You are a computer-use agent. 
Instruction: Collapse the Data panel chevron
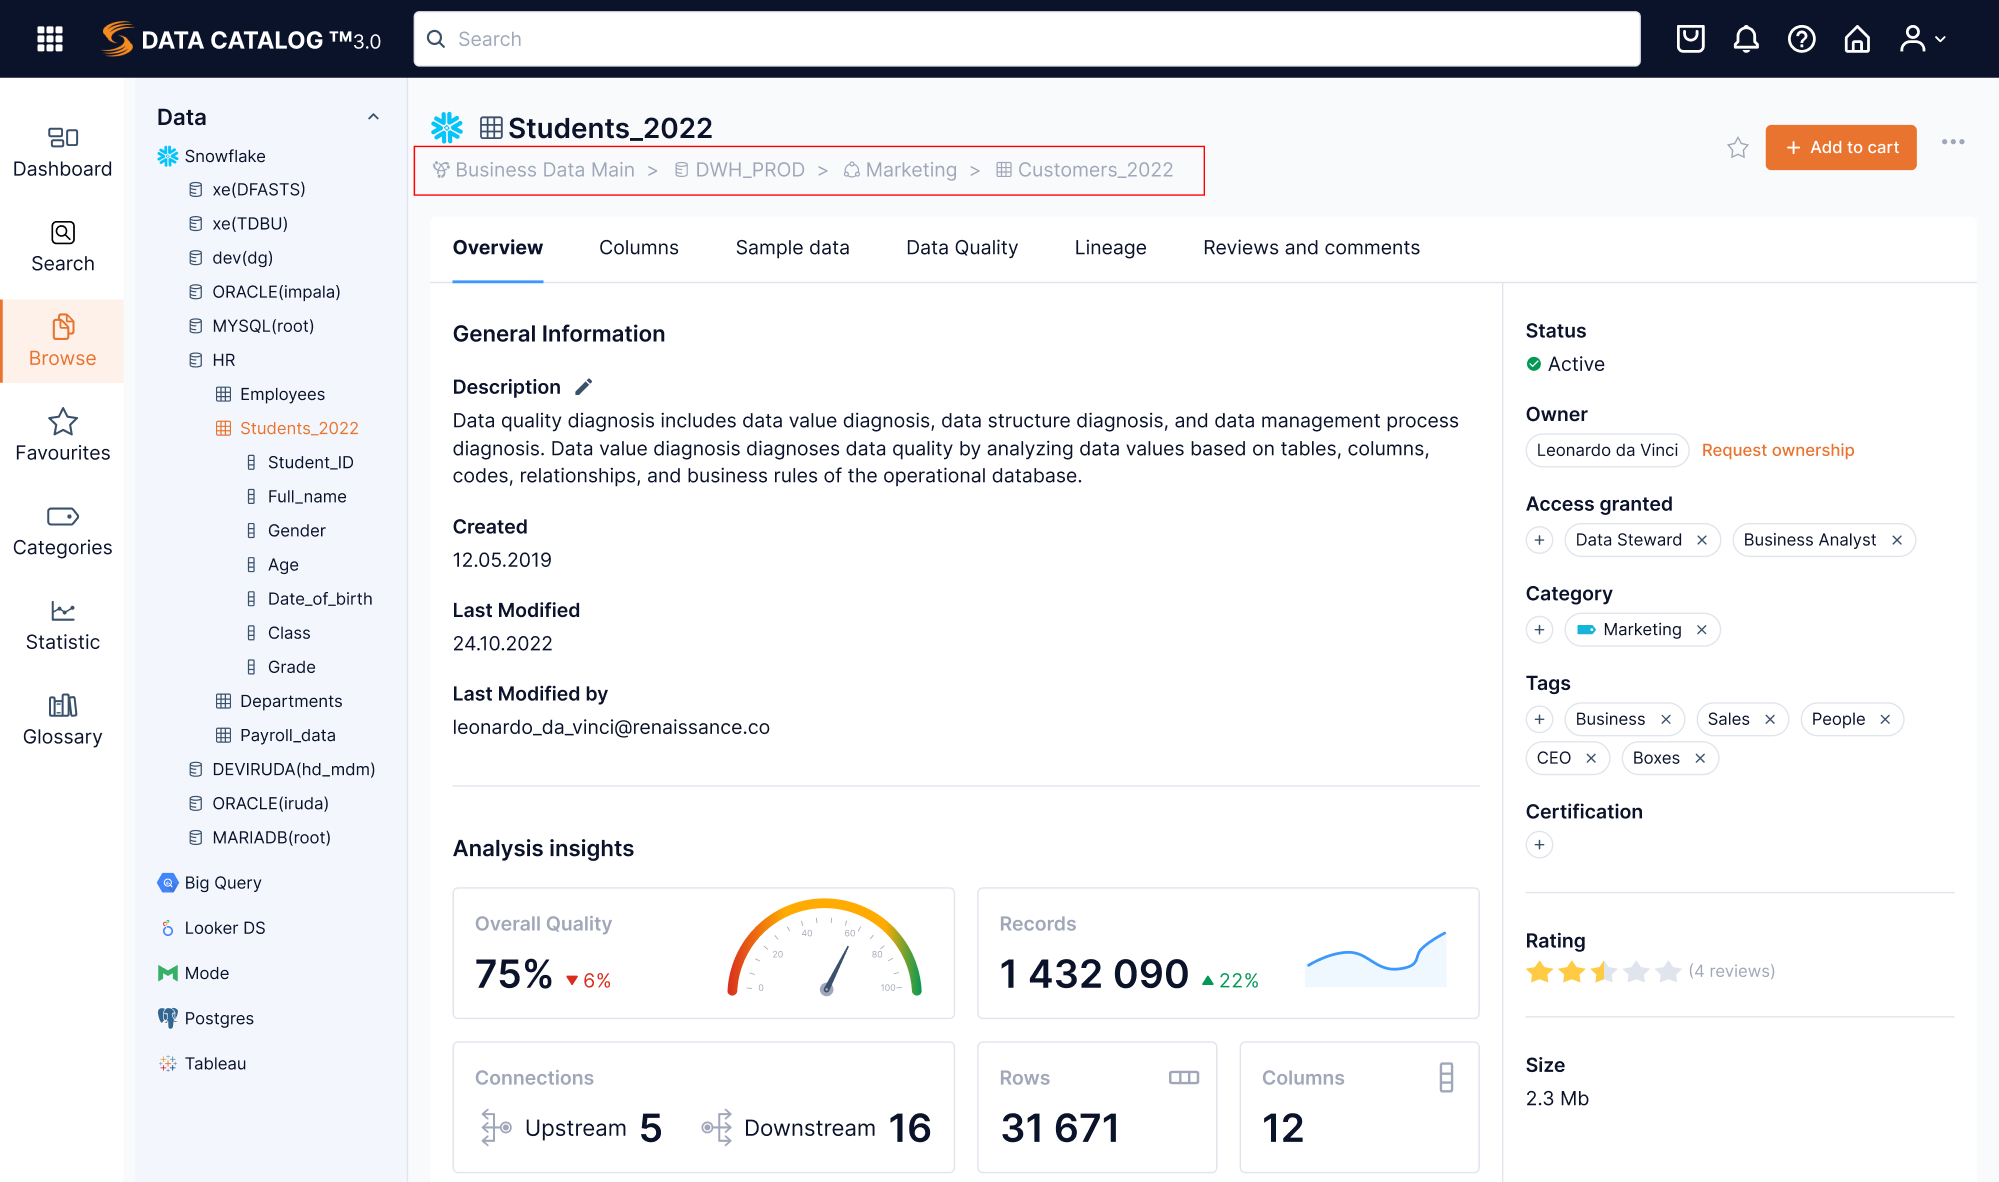click(x=373, y=116)
